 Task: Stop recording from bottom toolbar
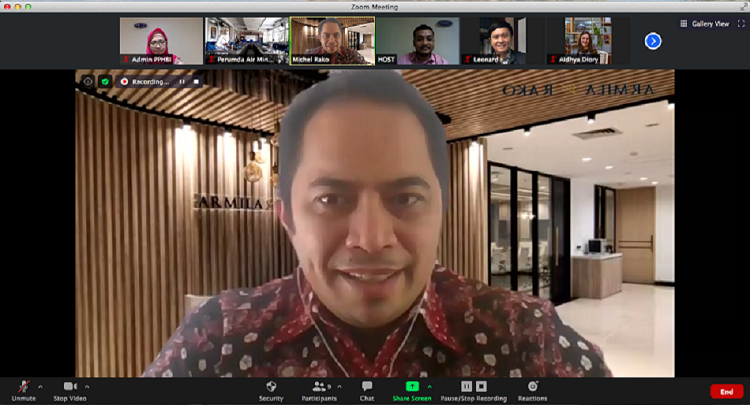click(481, 386)
